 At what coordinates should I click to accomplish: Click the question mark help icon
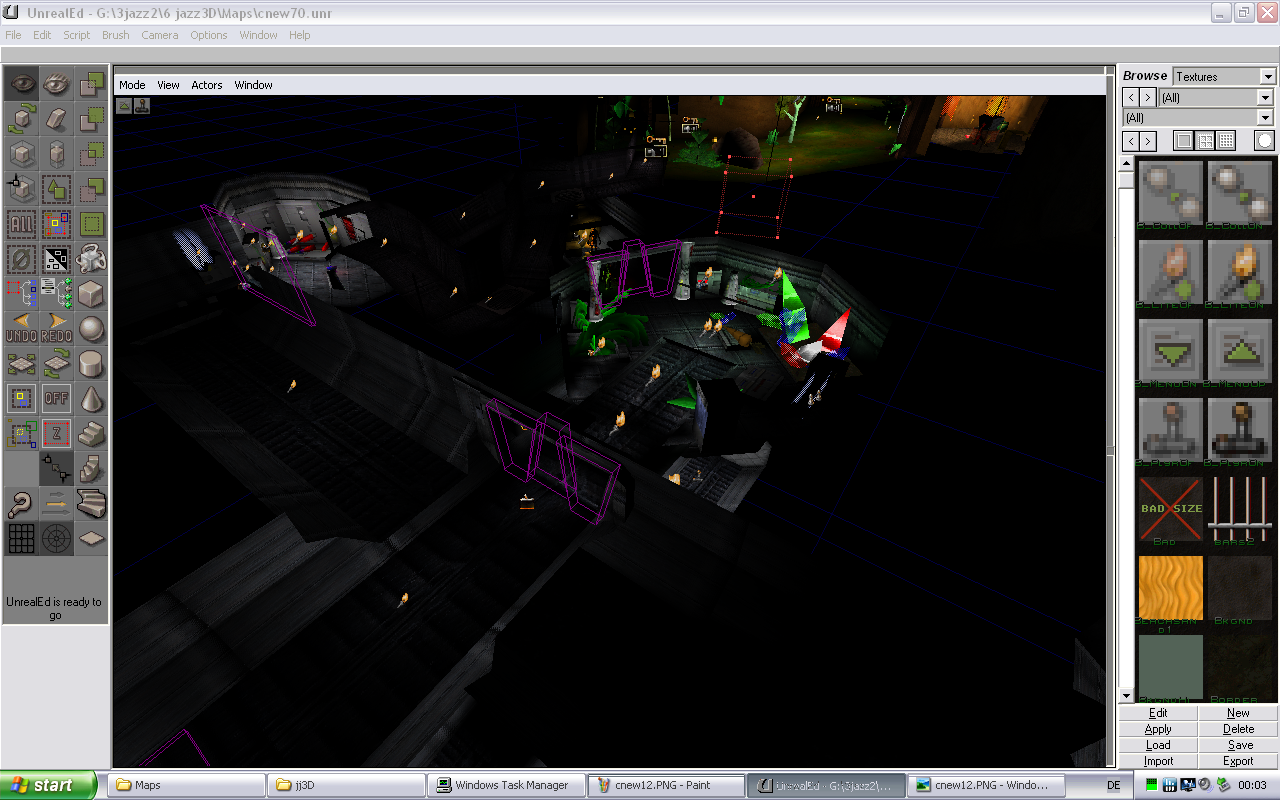pos(22,504)
